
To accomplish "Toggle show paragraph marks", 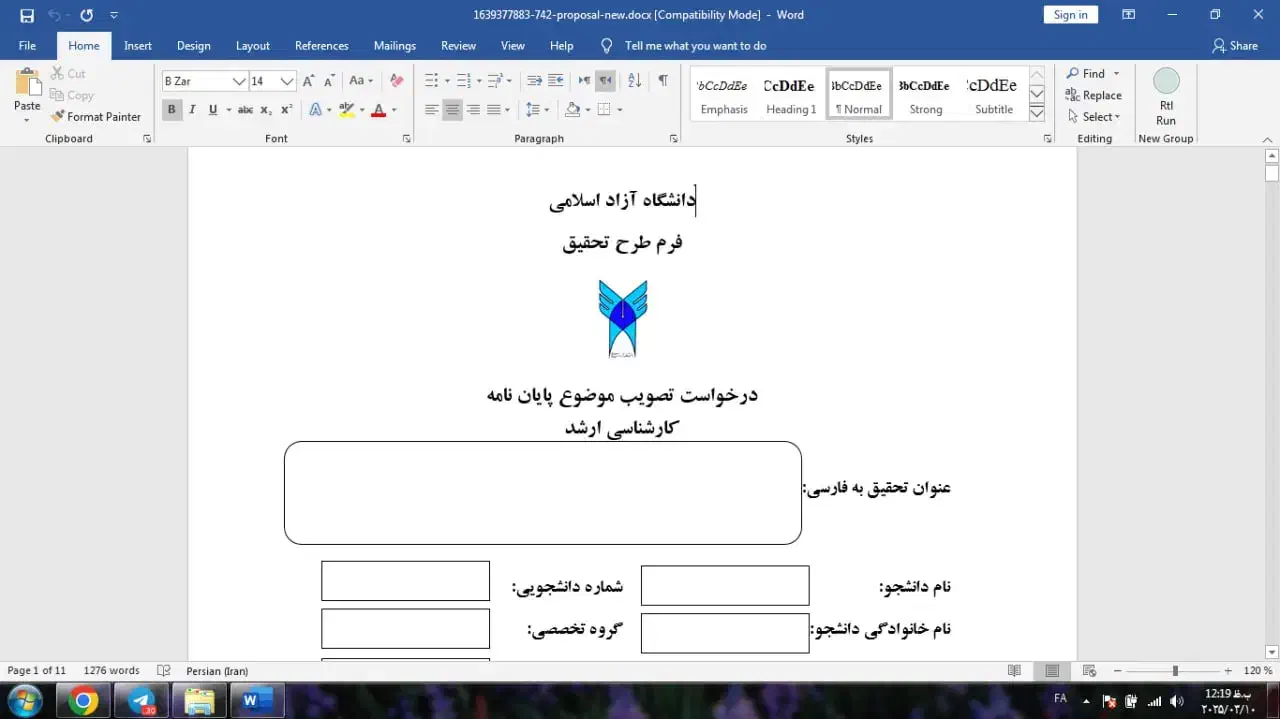I will click(x=663, y=81).
